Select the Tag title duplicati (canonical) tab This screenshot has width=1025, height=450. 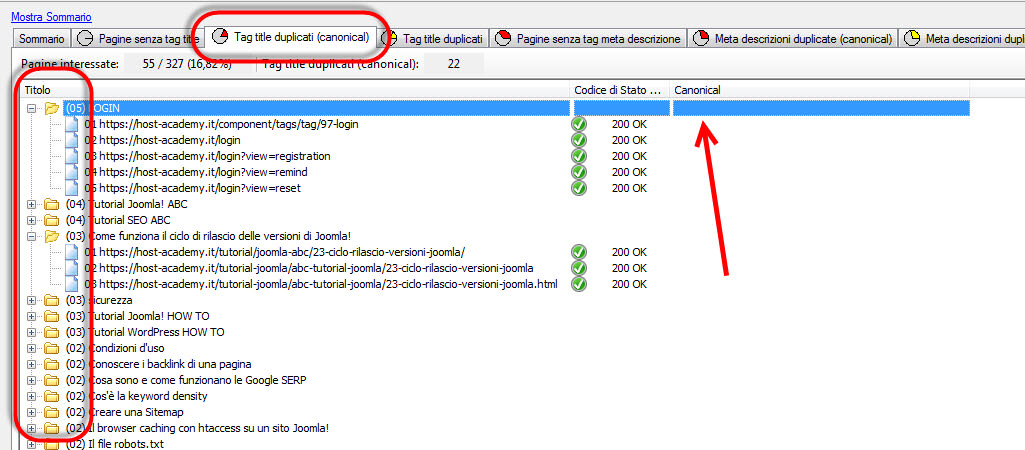pyautogui.click(x=292, y=37)
